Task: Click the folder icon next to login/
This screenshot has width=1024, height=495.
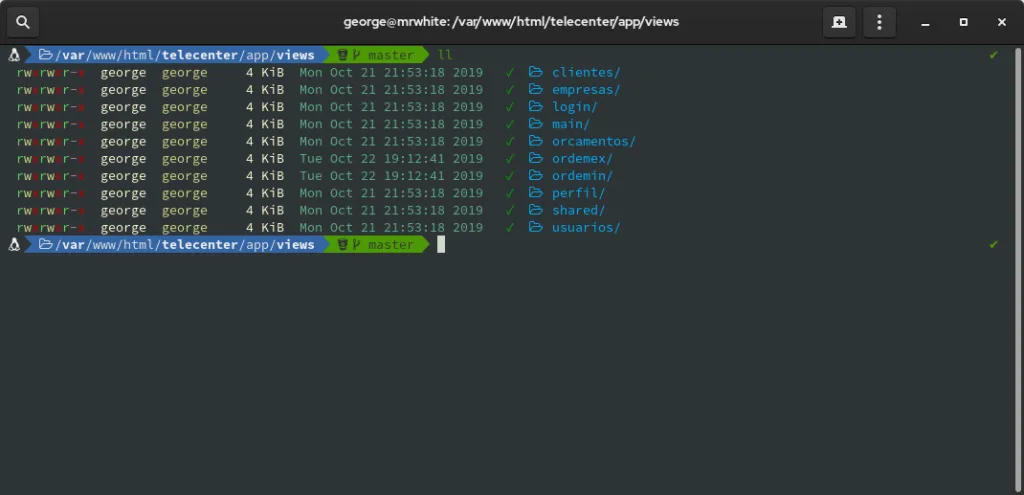Action: coord(536,107)
